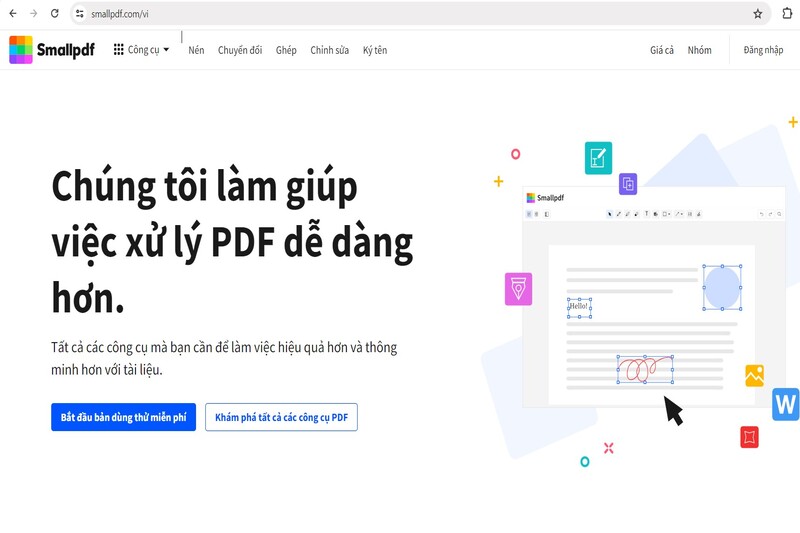Expand the Công cụ dropdown menu

tap(148, 50)
